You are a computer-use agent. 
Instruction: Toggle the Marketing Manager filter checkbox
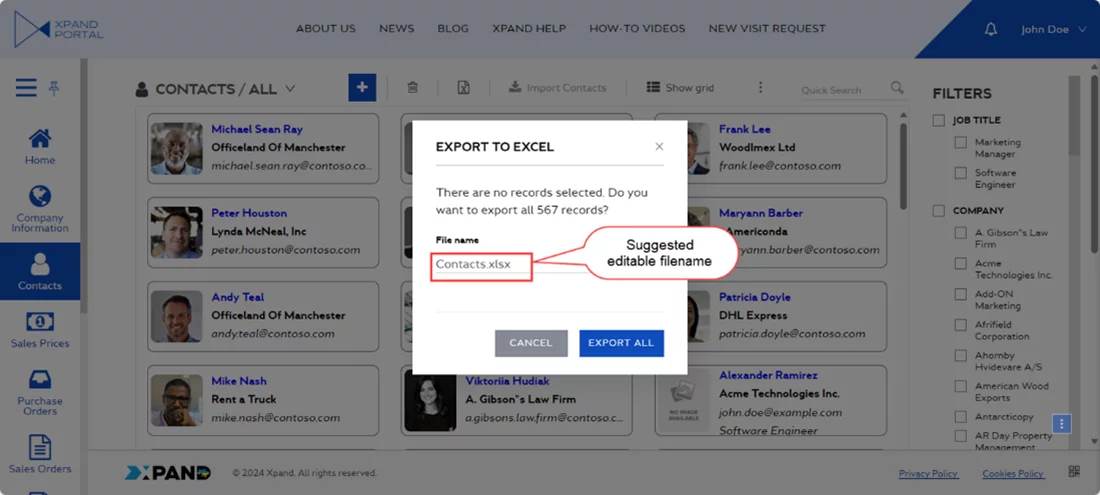(x=960, y=143)
